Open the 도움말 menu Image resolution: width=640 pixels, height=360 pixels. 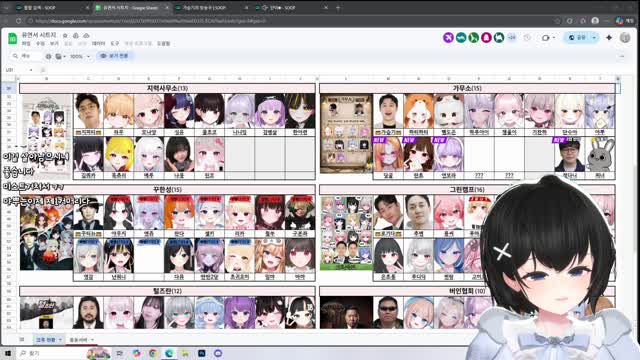(x=163, y=43)
